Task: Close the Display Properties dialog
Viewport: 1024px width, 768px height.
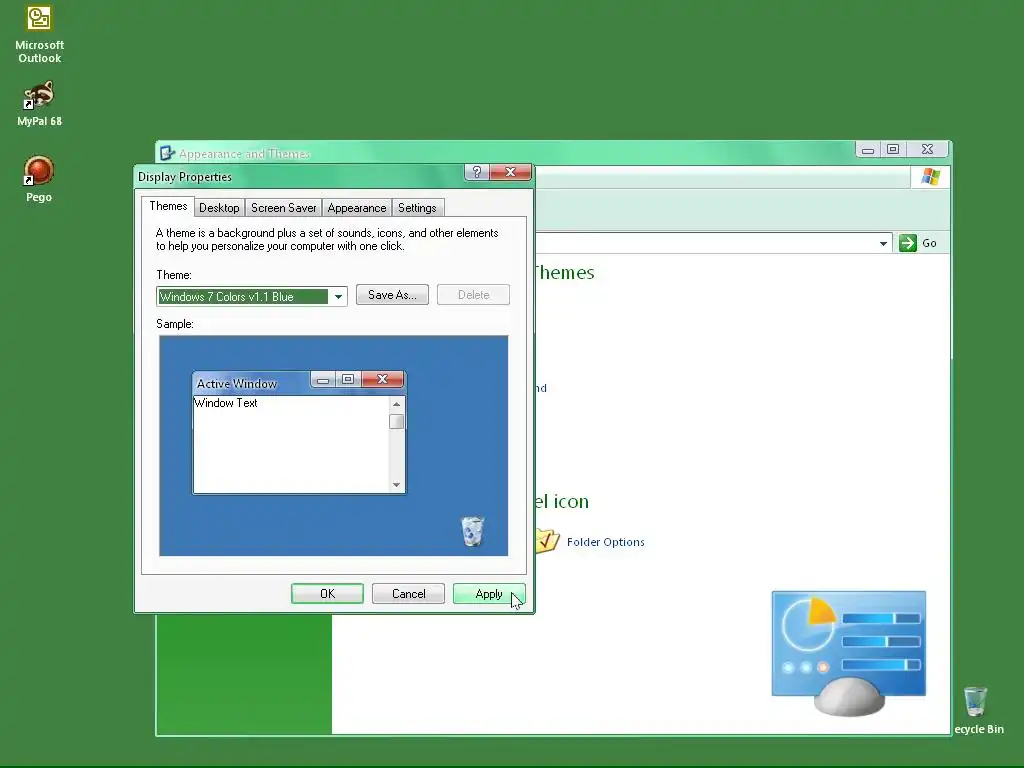Action: point(511,172)
